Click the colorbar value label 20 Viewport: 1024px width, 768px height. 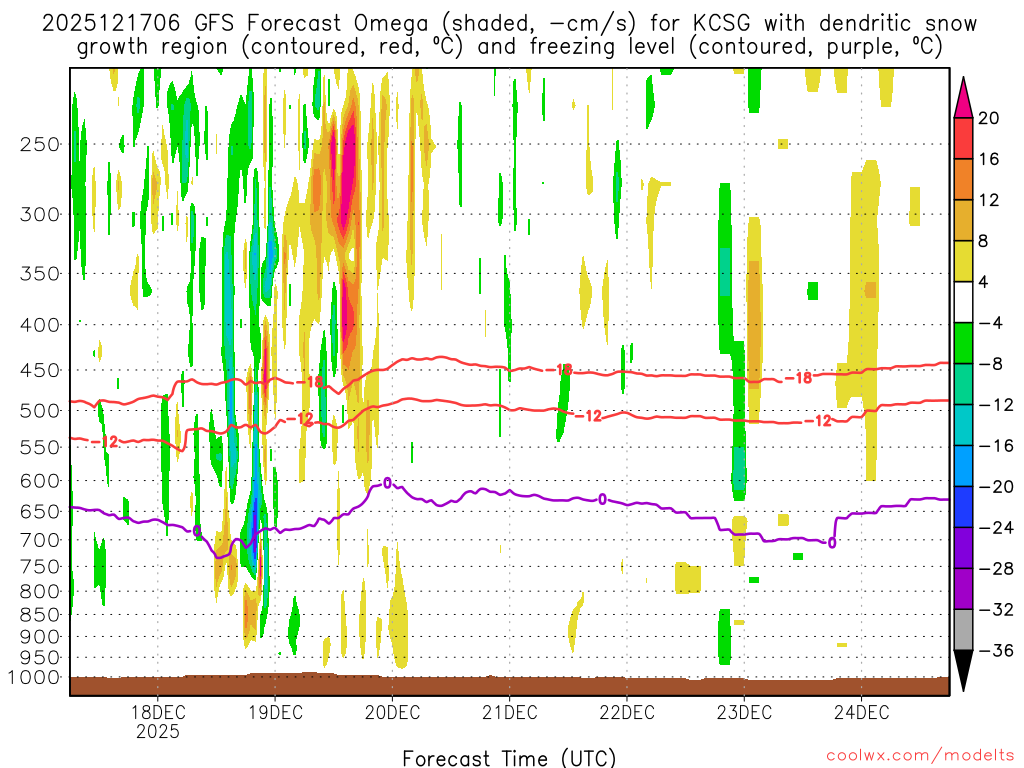click(989, 118)
